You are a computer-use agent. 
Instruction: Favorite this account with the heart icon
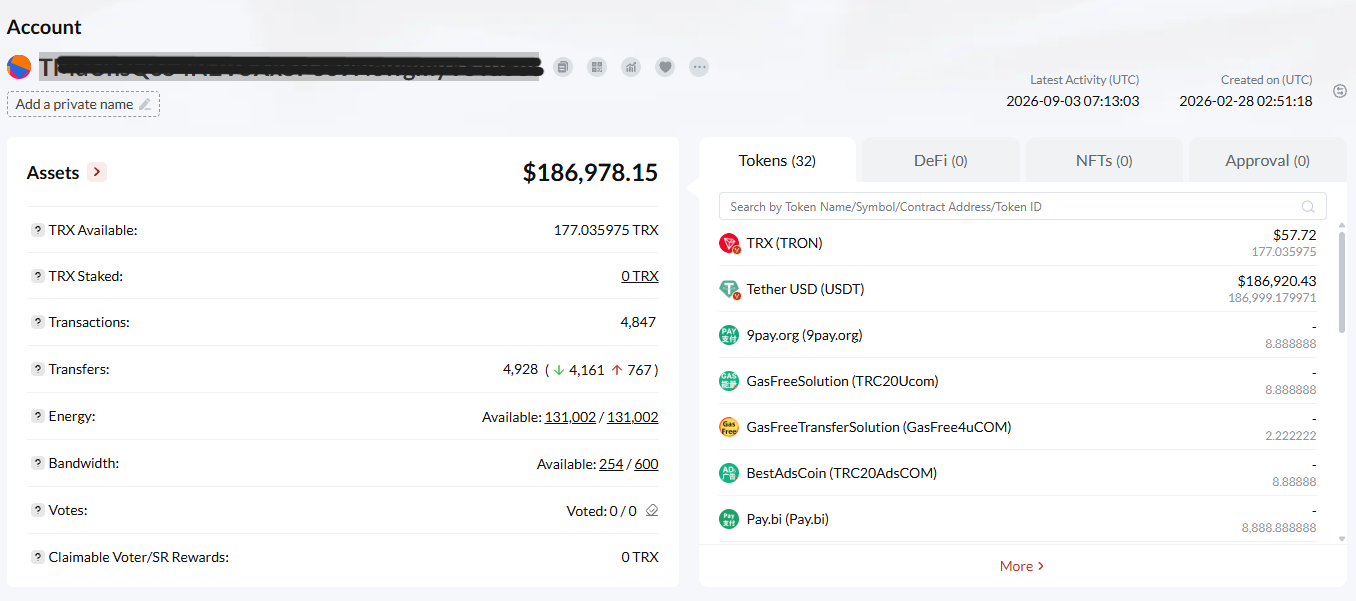pyautogui.click(x=665, y=67)
